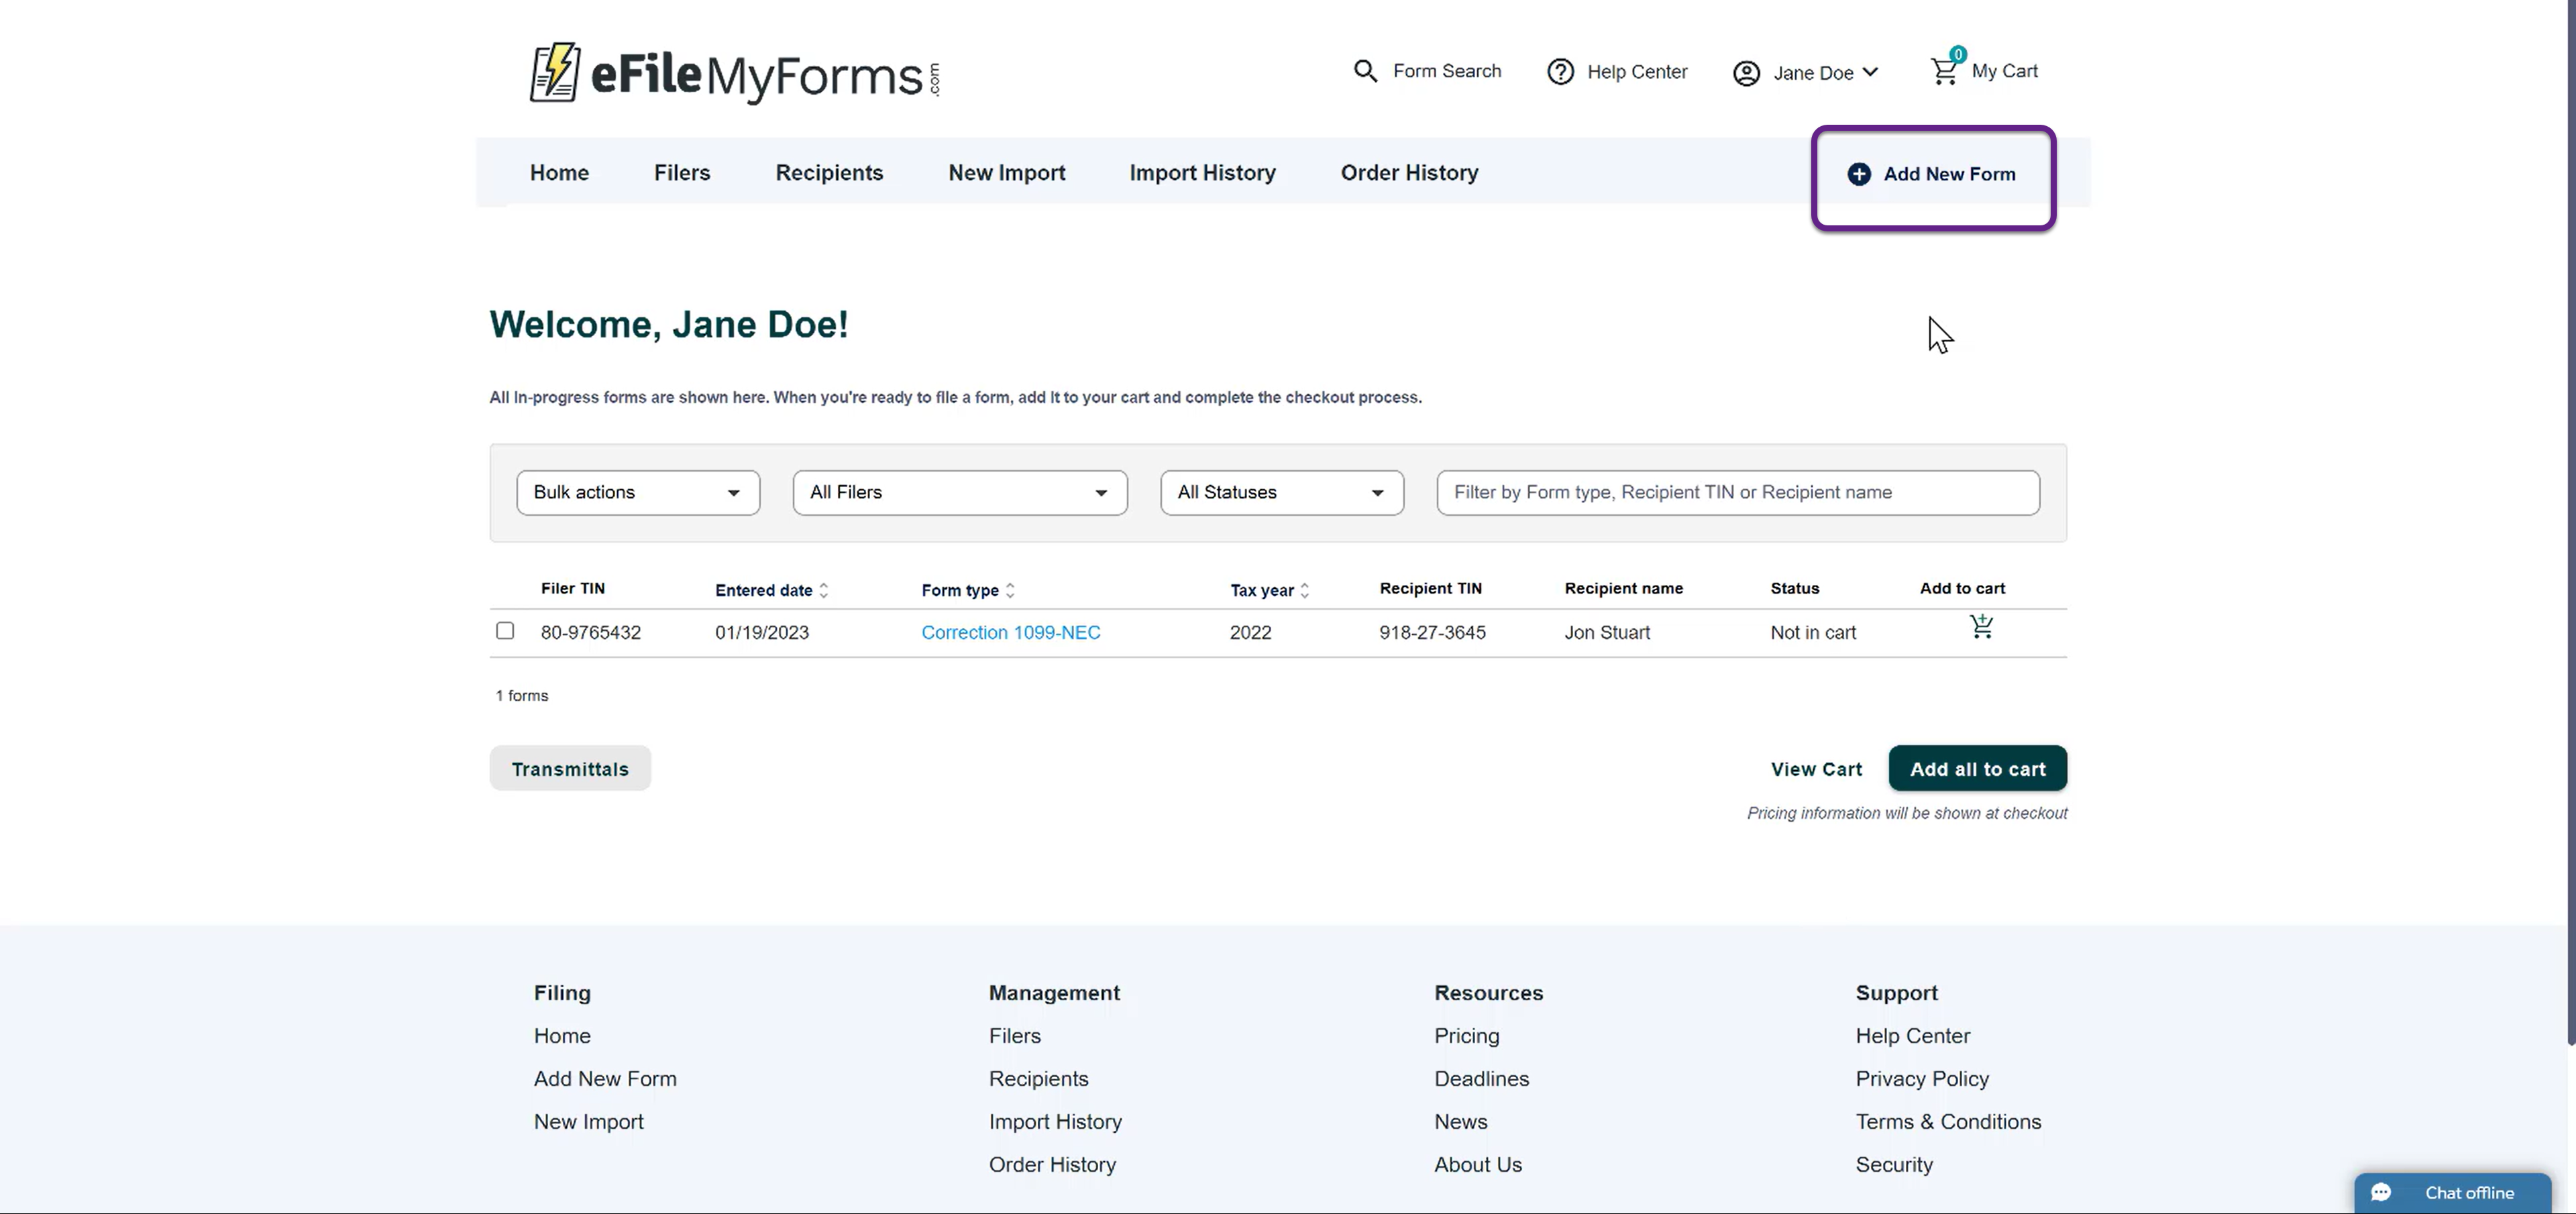Expand the All Filers dropdown
The width and height of the screenshot is (2576, 1214).
[959, 493]
